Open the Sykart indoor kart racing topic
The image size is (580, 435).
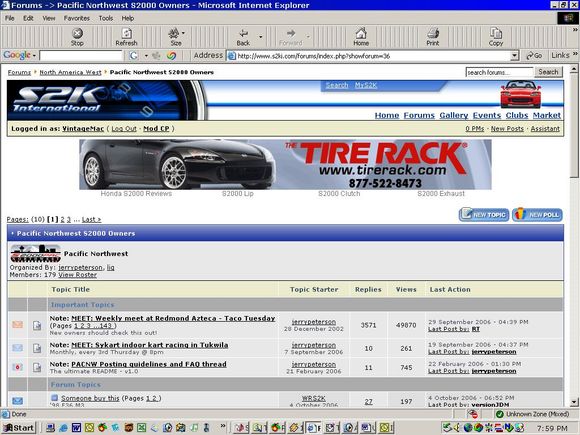(150, 345)
